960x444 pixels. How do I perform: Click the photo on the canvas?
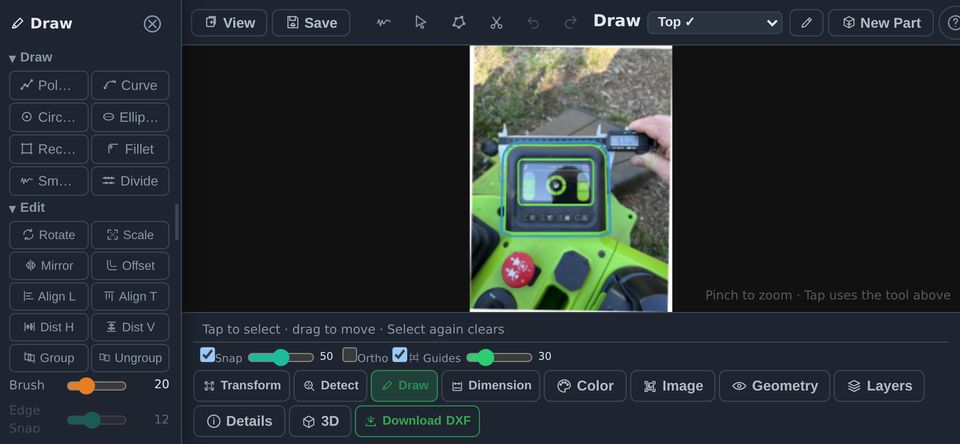tap(571, 179)
